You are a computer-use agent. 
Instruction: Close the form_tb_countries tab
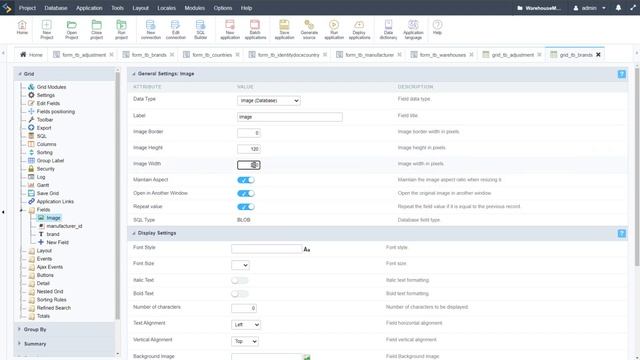pos(237,55)
